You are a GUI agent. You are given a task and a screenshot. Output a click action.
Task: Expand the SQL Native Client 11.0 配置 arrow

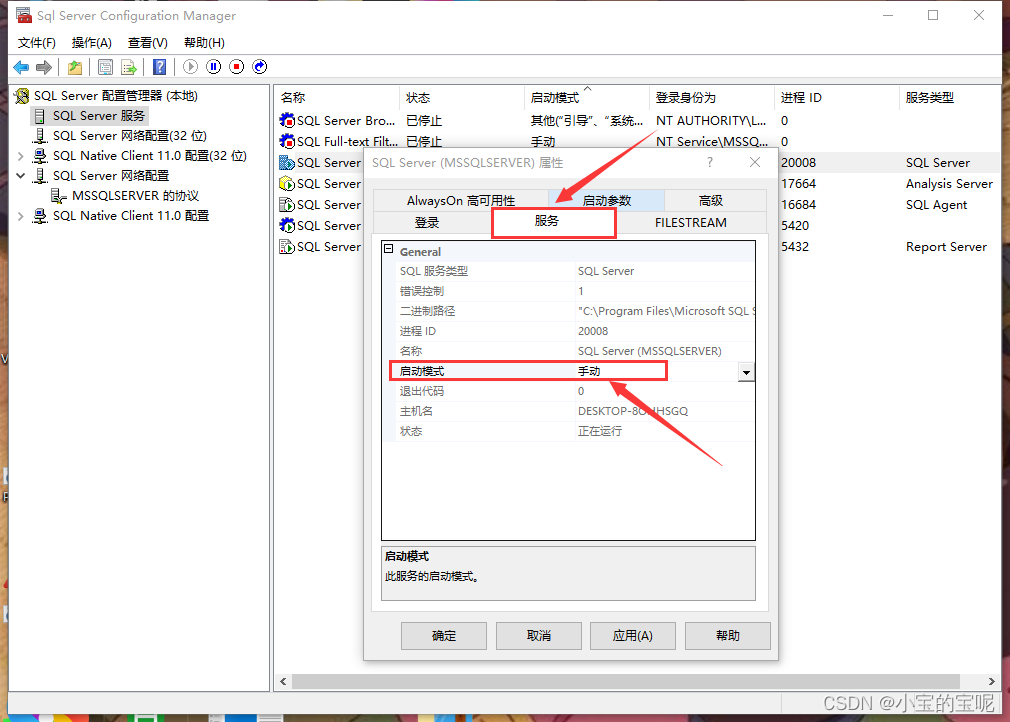pos(21,216)
